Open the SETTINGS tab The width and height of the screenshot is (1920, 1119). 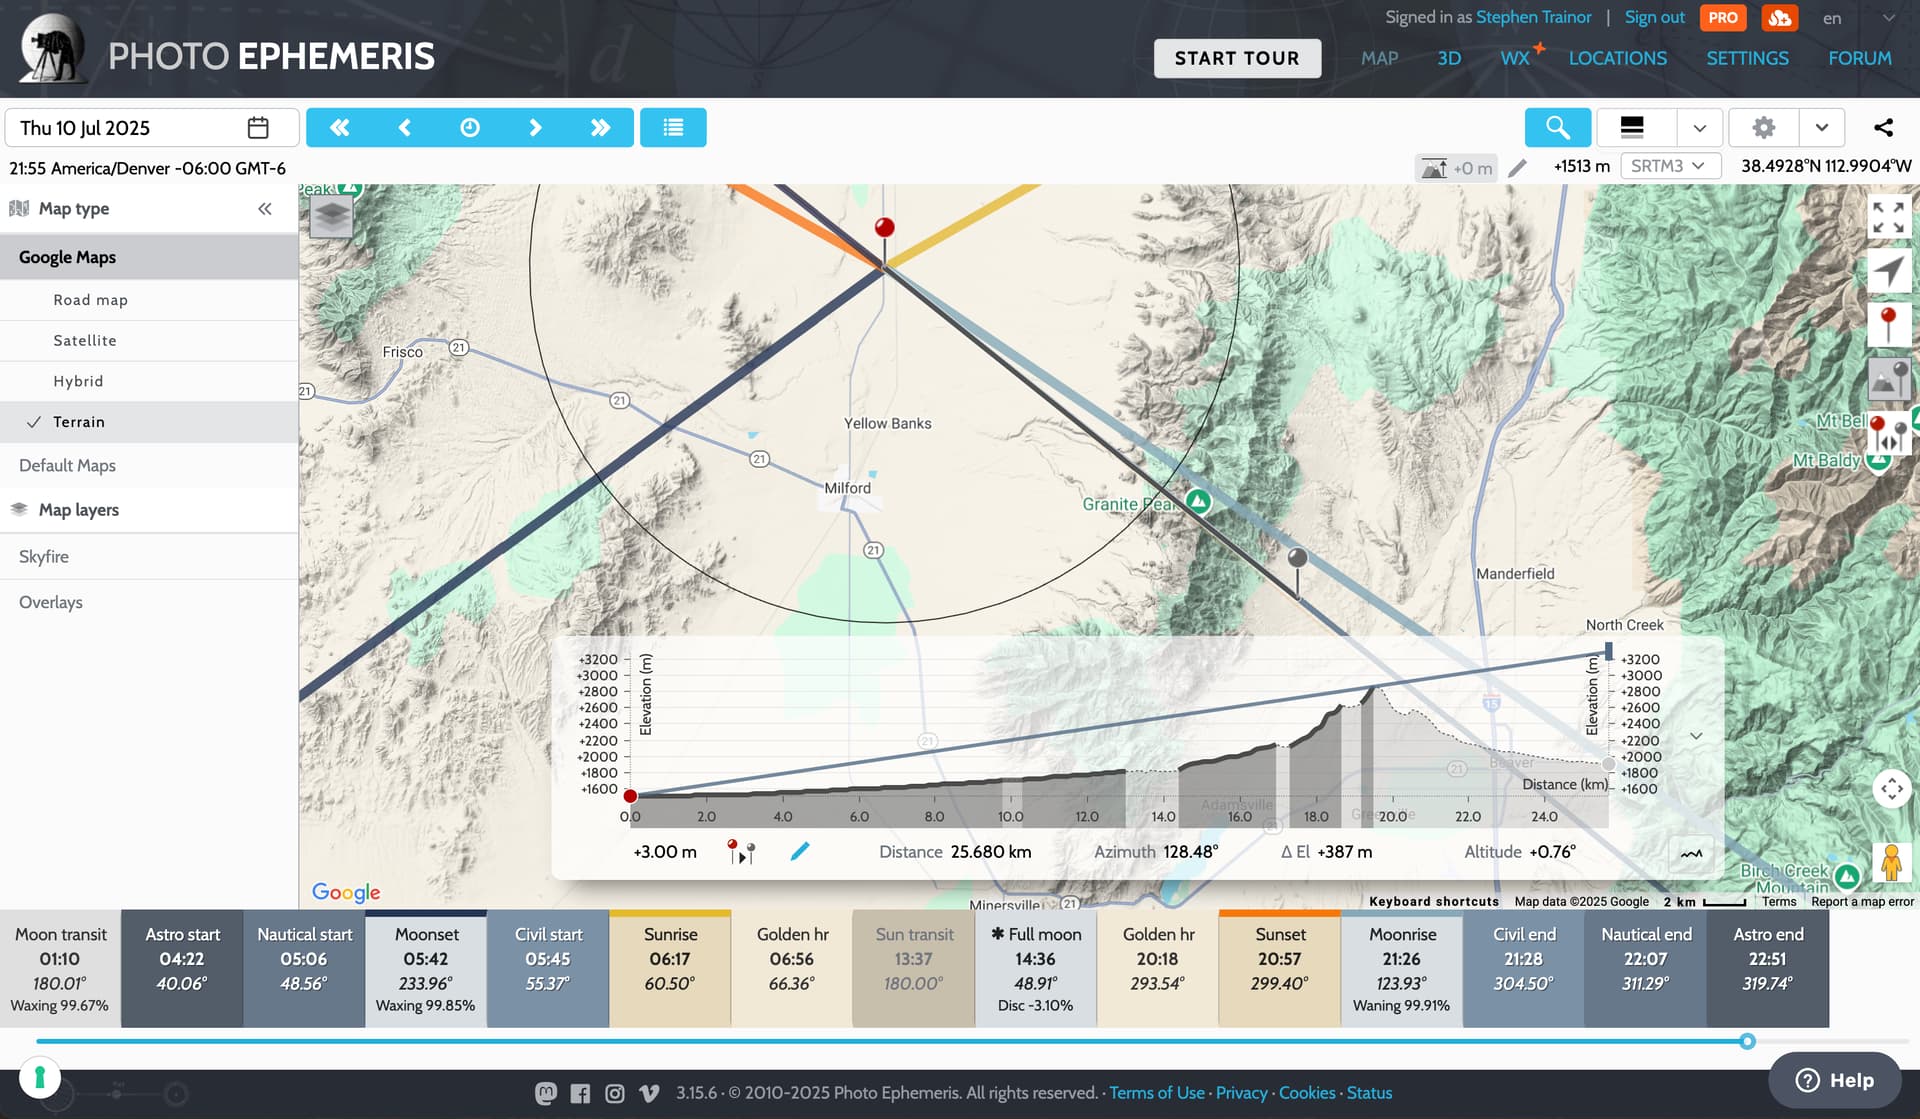coord(1747,58)
